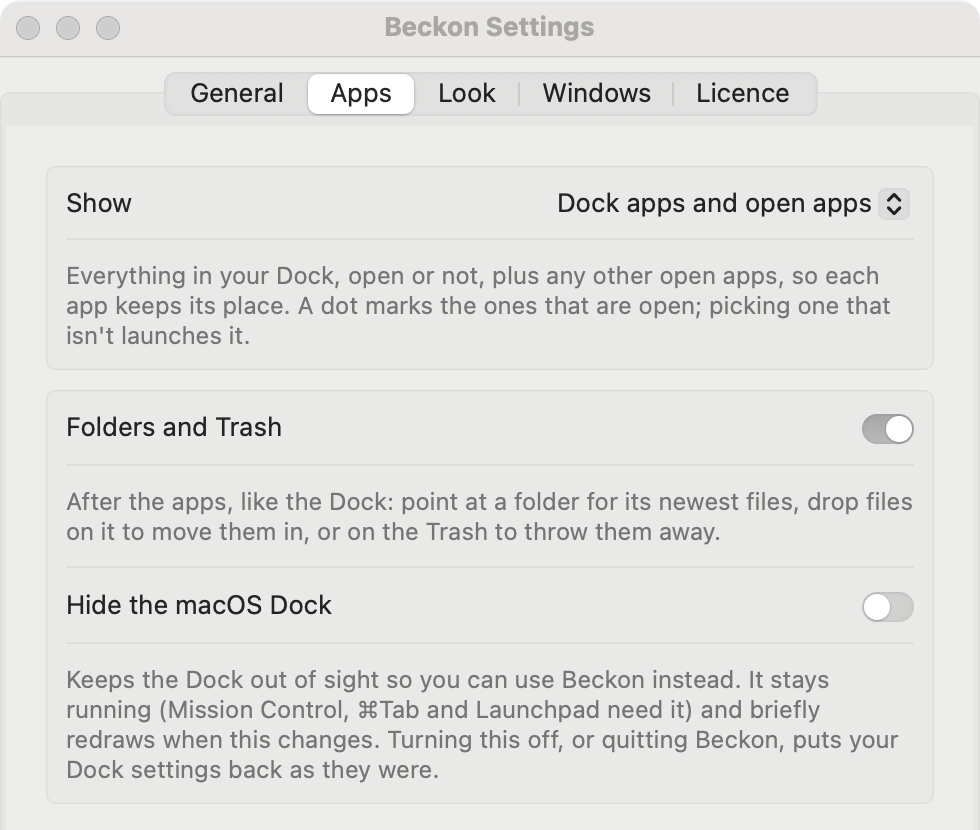Click the Beckon Settings window title
Image resolution: width=980 pixels, height=830 pixels.
[489, 28]
